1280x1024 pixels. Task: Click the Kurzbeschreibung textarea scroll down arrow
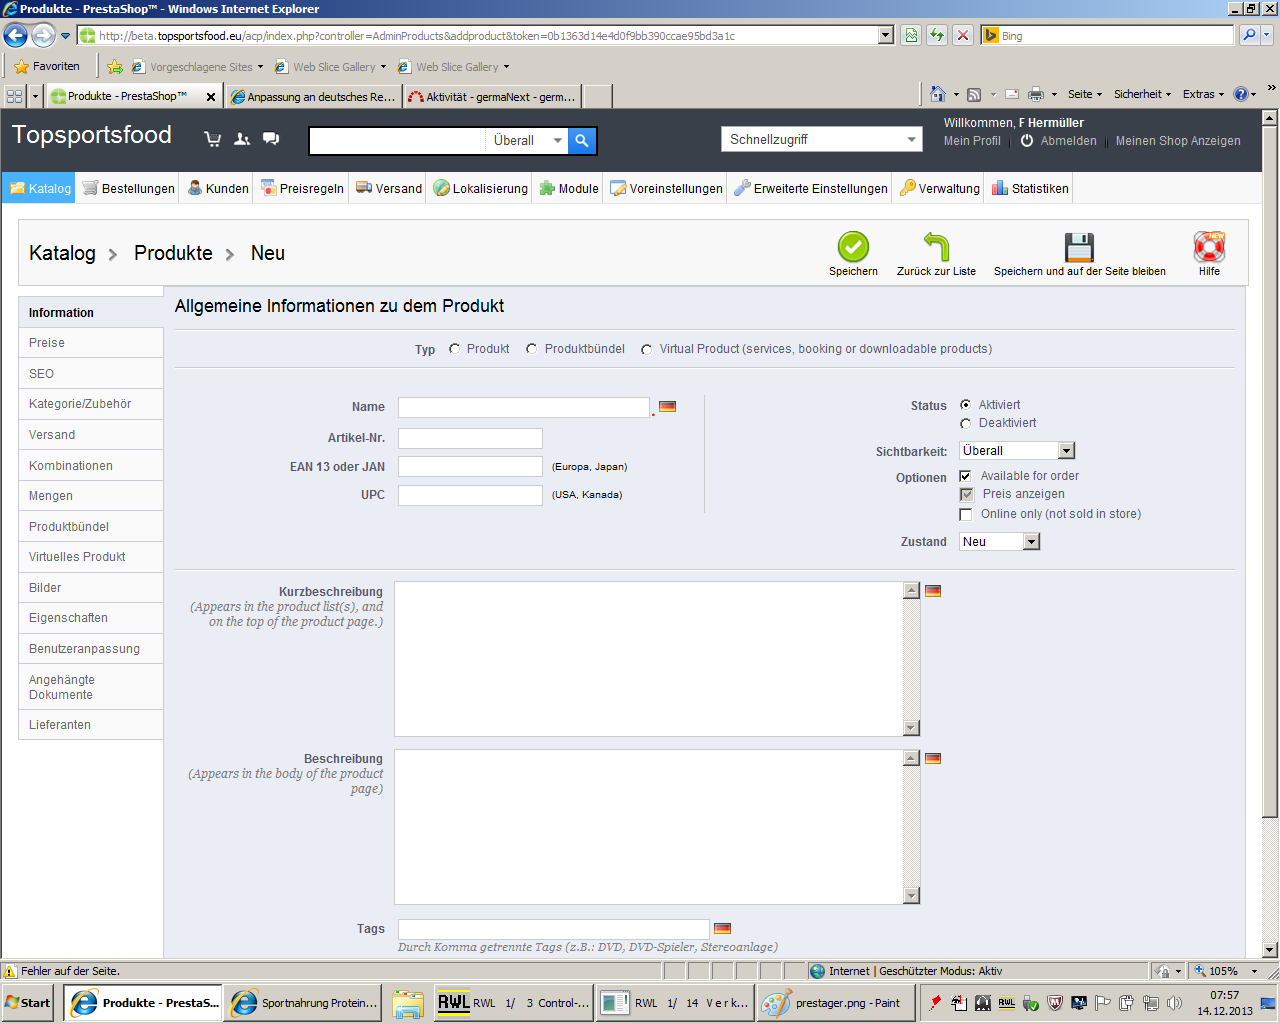coord(911,728)
